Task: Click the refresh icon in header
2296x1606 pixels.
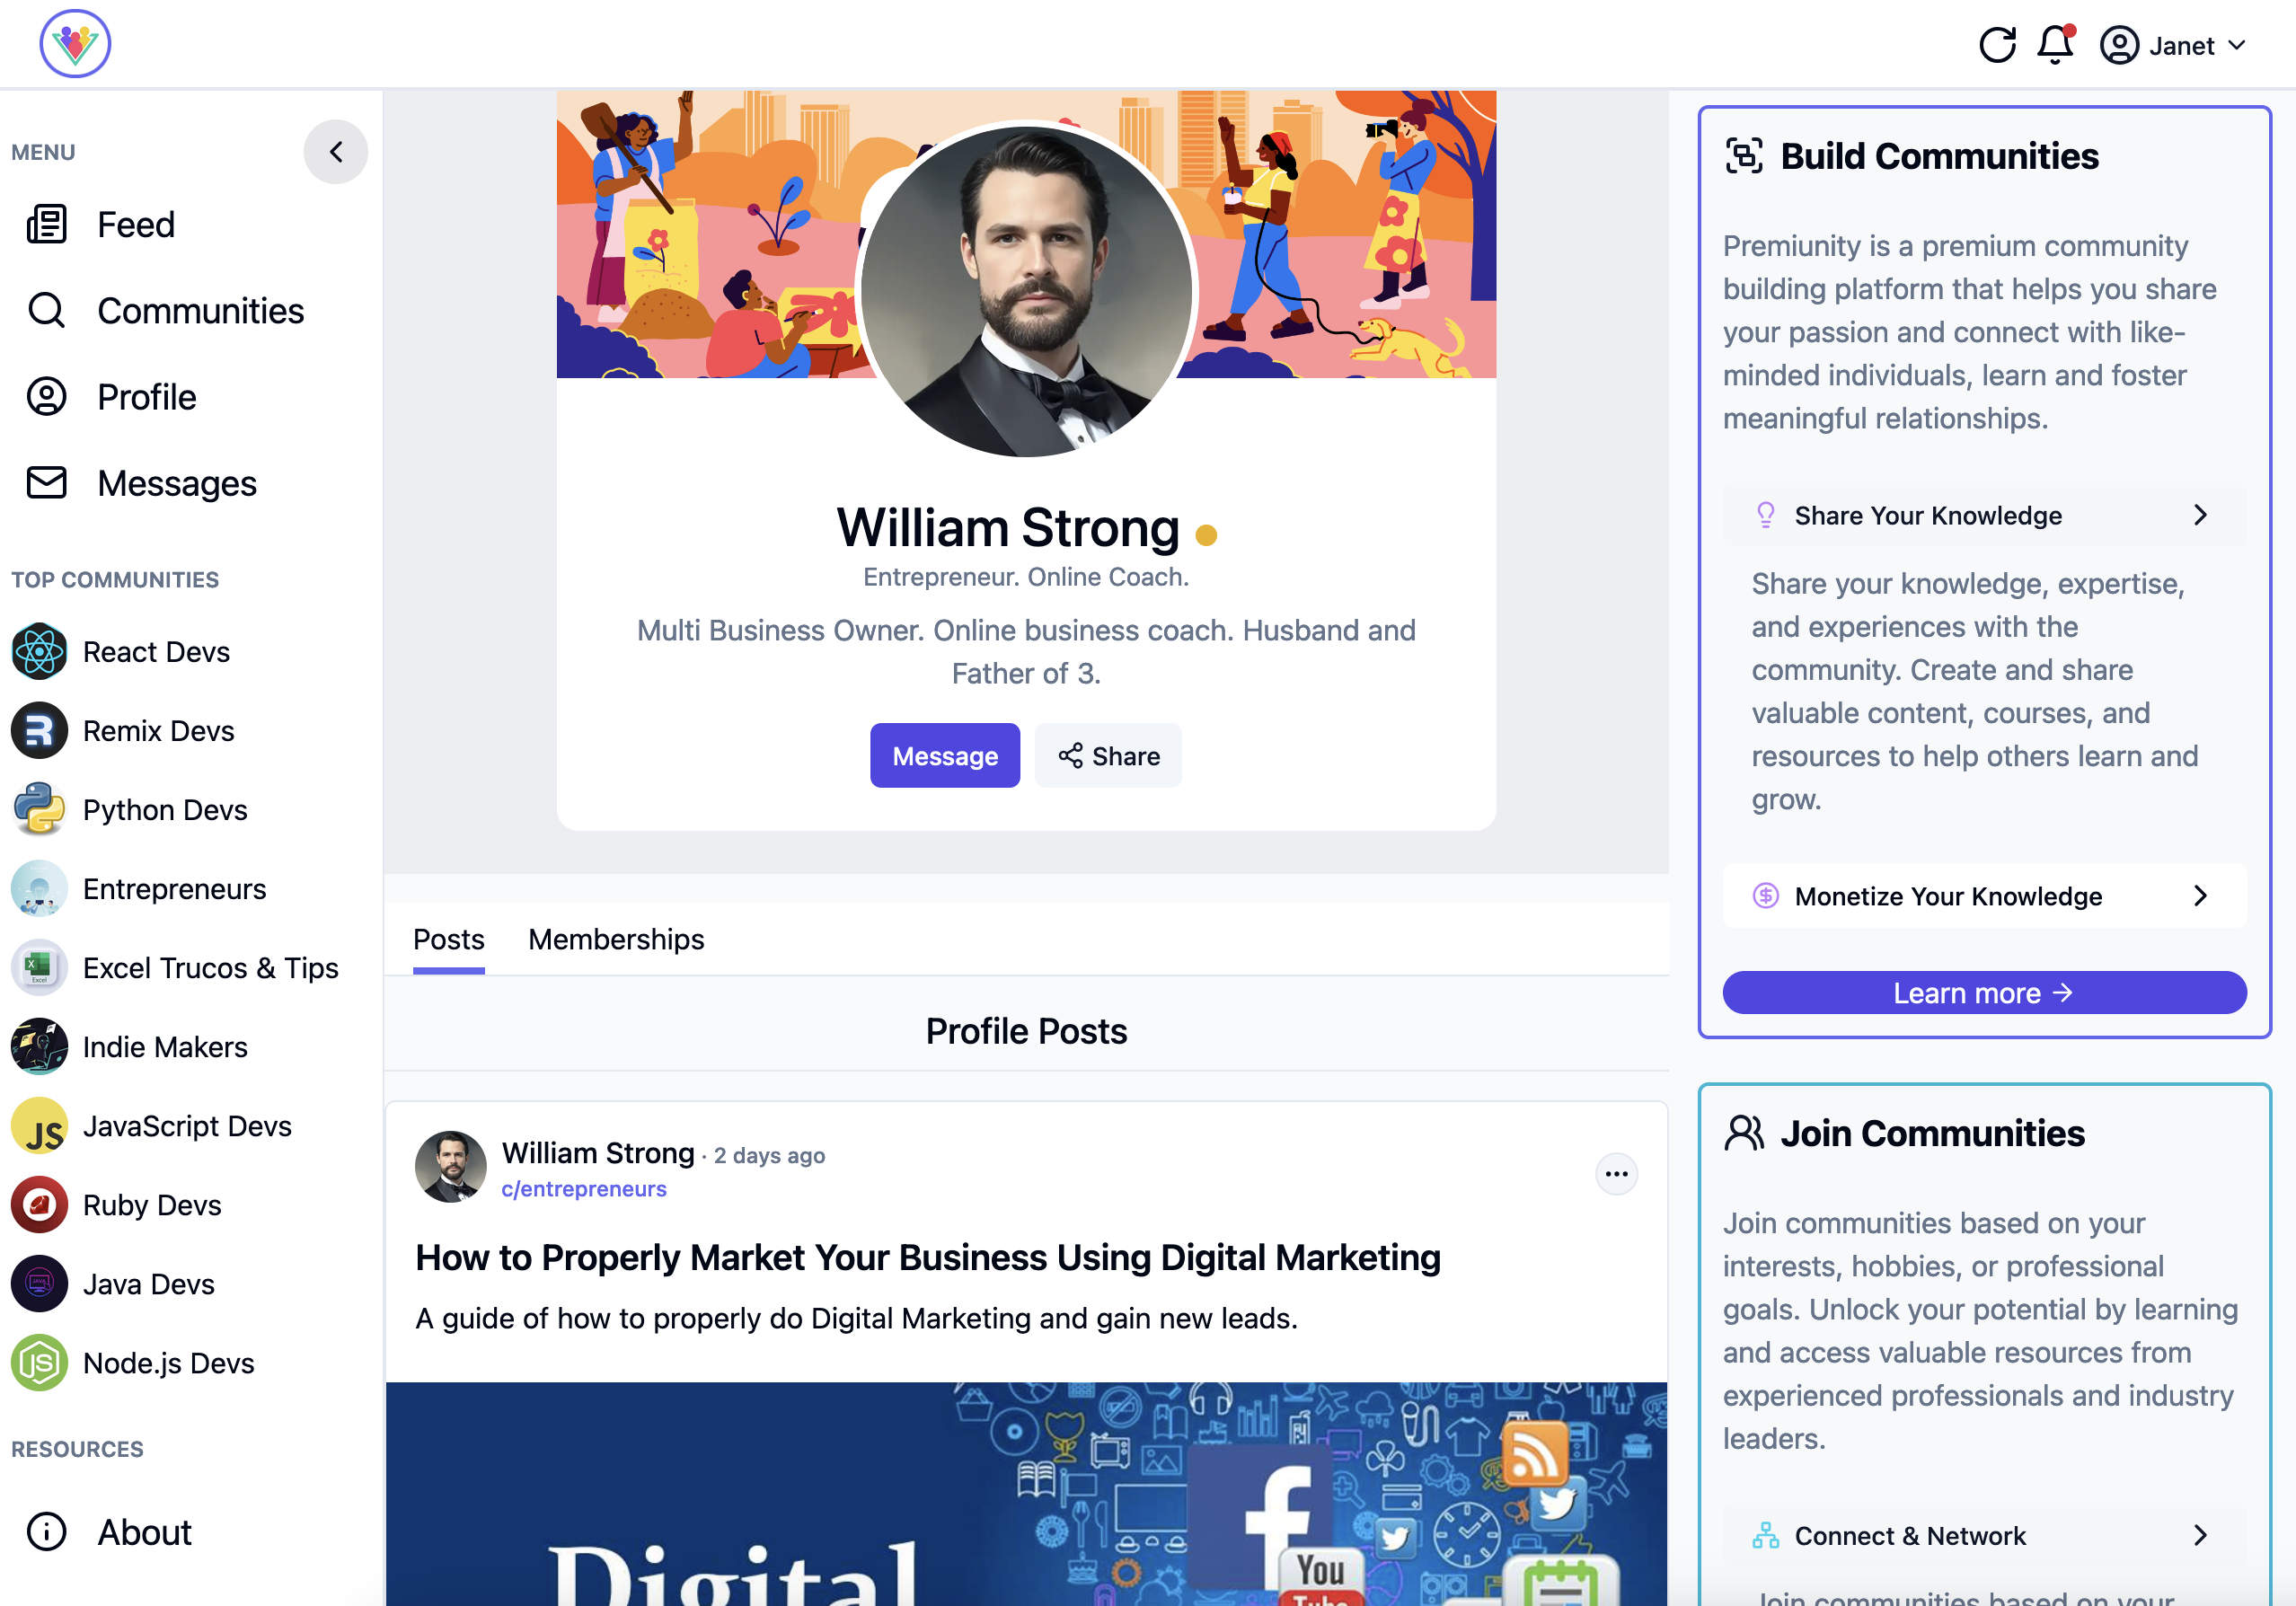Action: point(1997,45)
